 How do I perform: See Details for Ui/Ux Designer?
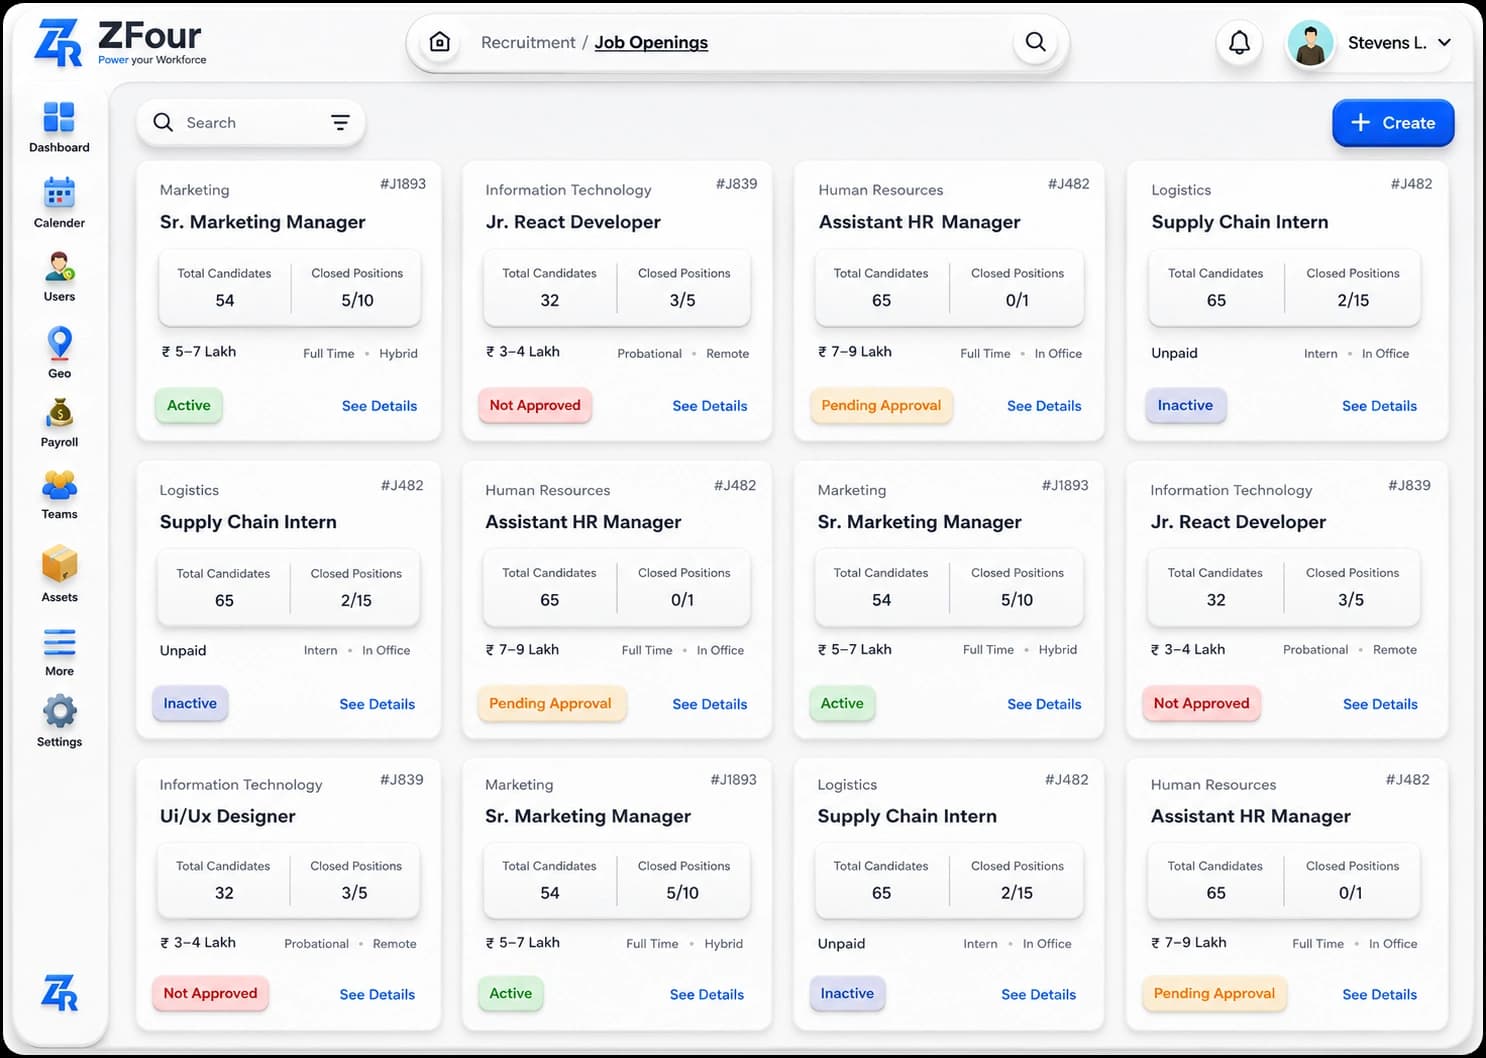point(377,994)
